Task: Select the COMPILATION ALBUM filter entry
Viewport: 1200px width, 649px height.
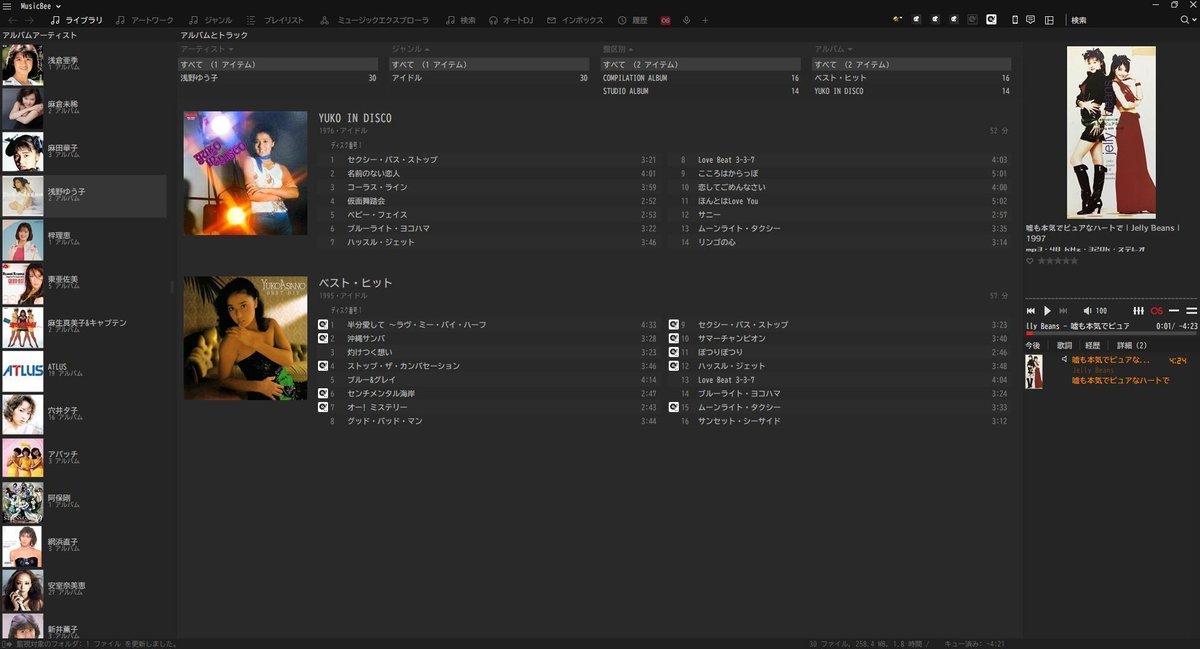Action: (x=637, y=77)
